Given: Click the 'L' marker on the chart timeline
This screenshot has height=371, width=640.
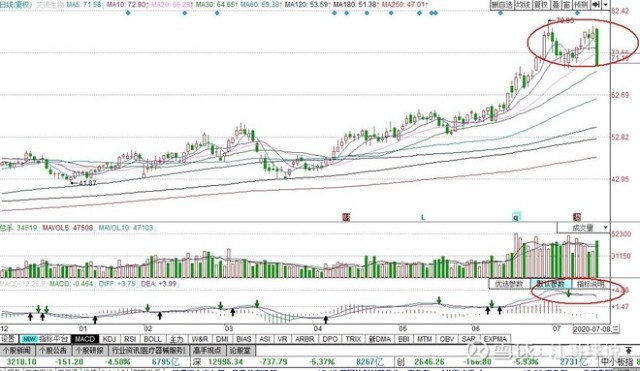Looking at the screenshot, I should (423, 218).
